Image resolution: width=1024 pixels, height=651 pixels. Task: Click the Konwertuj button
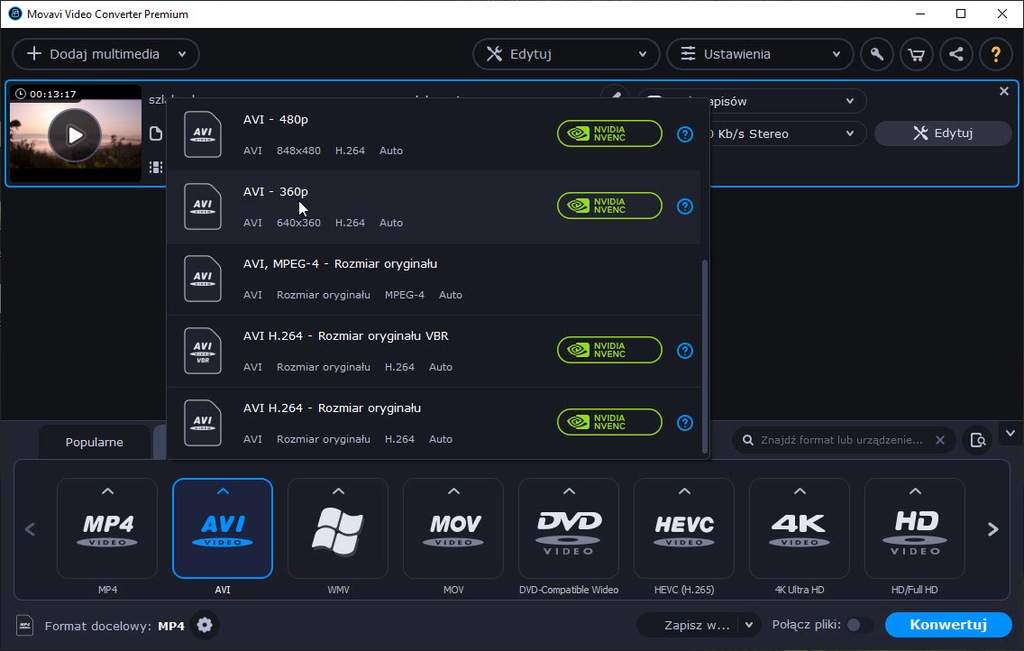(x=948, y=625)
